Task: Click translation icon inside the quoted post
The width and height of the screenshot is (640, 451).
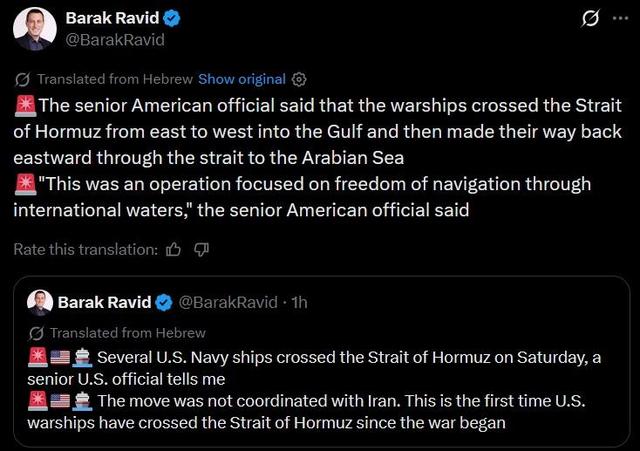Action: [x=37, y=333]
